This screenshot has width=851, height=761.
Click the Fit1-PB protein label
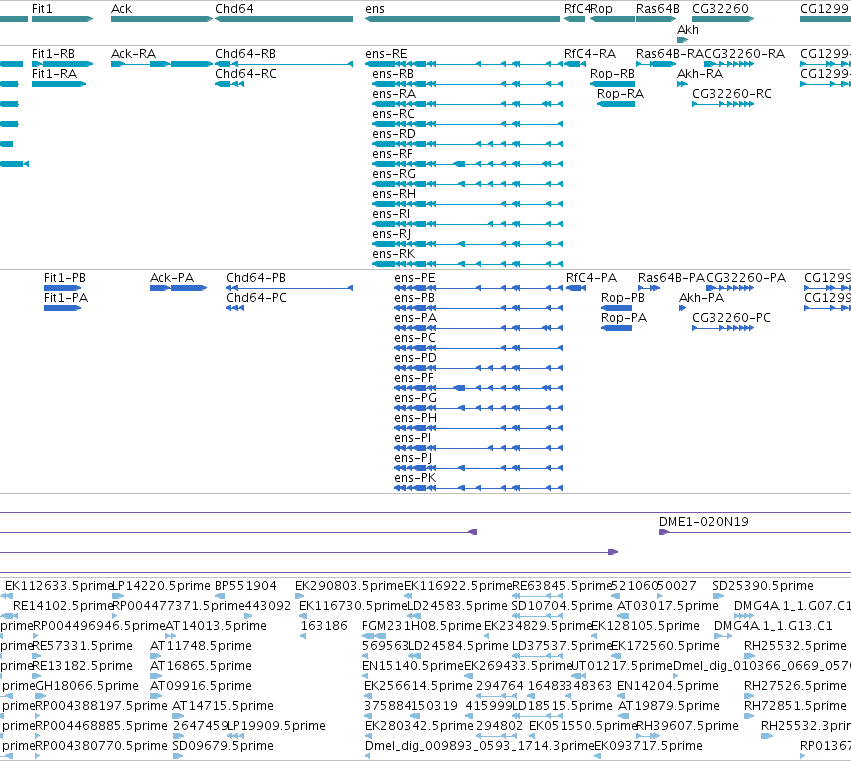(x=65, y=278)
